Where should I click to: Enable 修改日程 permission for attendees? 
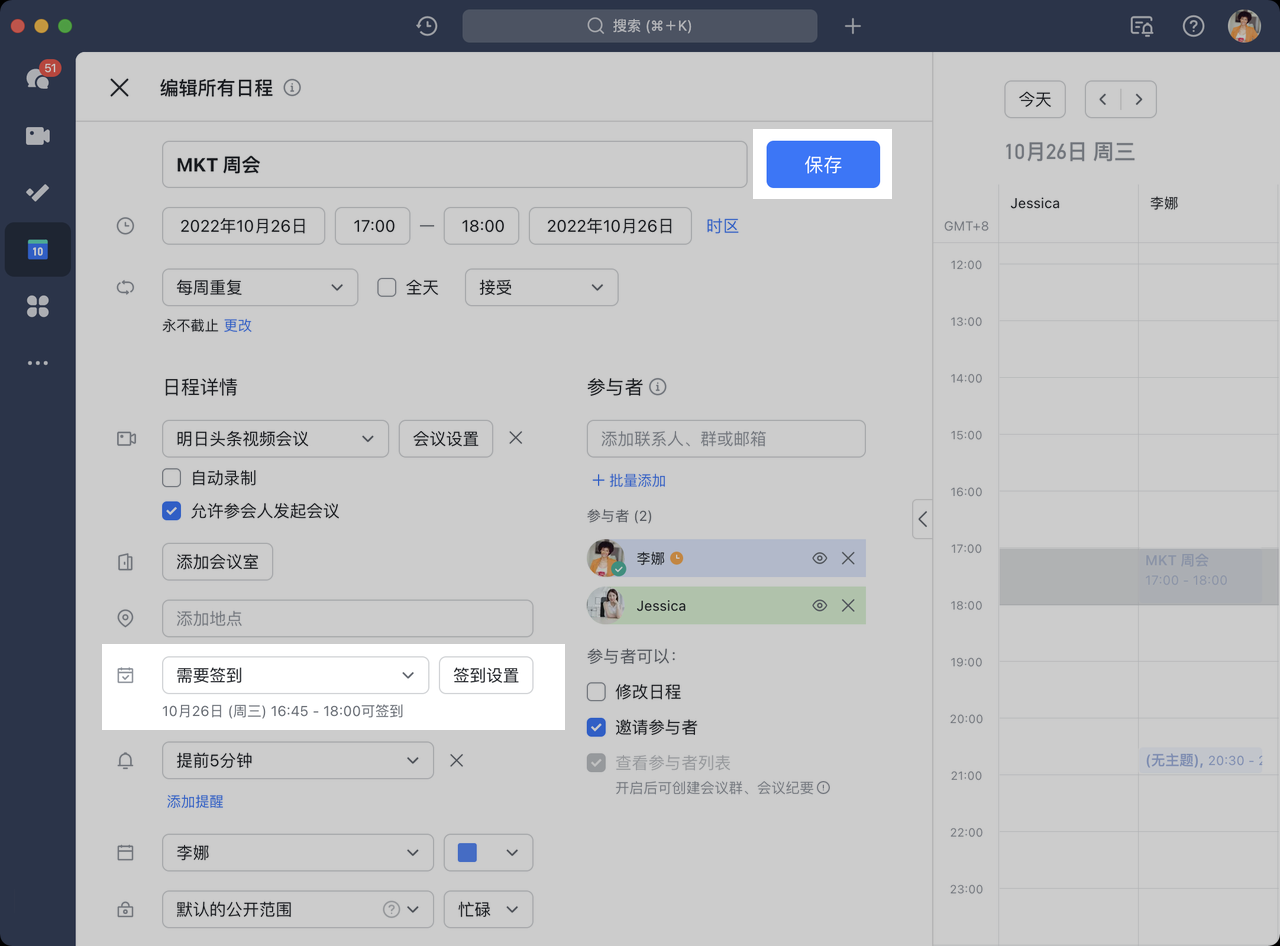click(x=597, y=692)
